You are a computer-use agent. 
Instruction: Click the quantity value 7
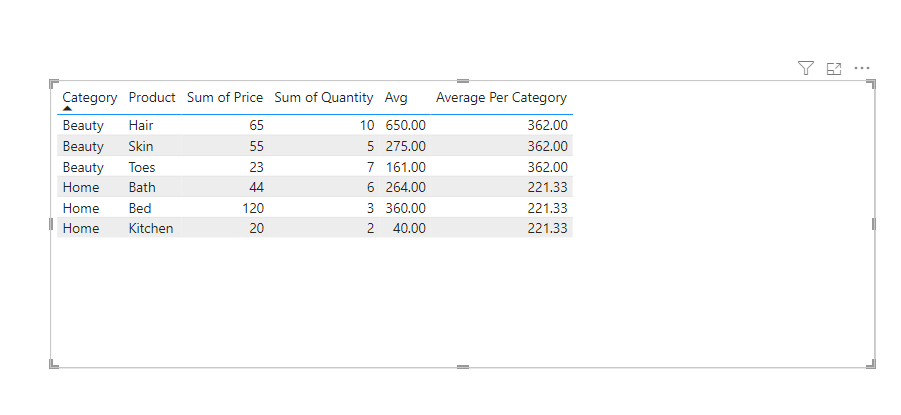tap(371, 167)
